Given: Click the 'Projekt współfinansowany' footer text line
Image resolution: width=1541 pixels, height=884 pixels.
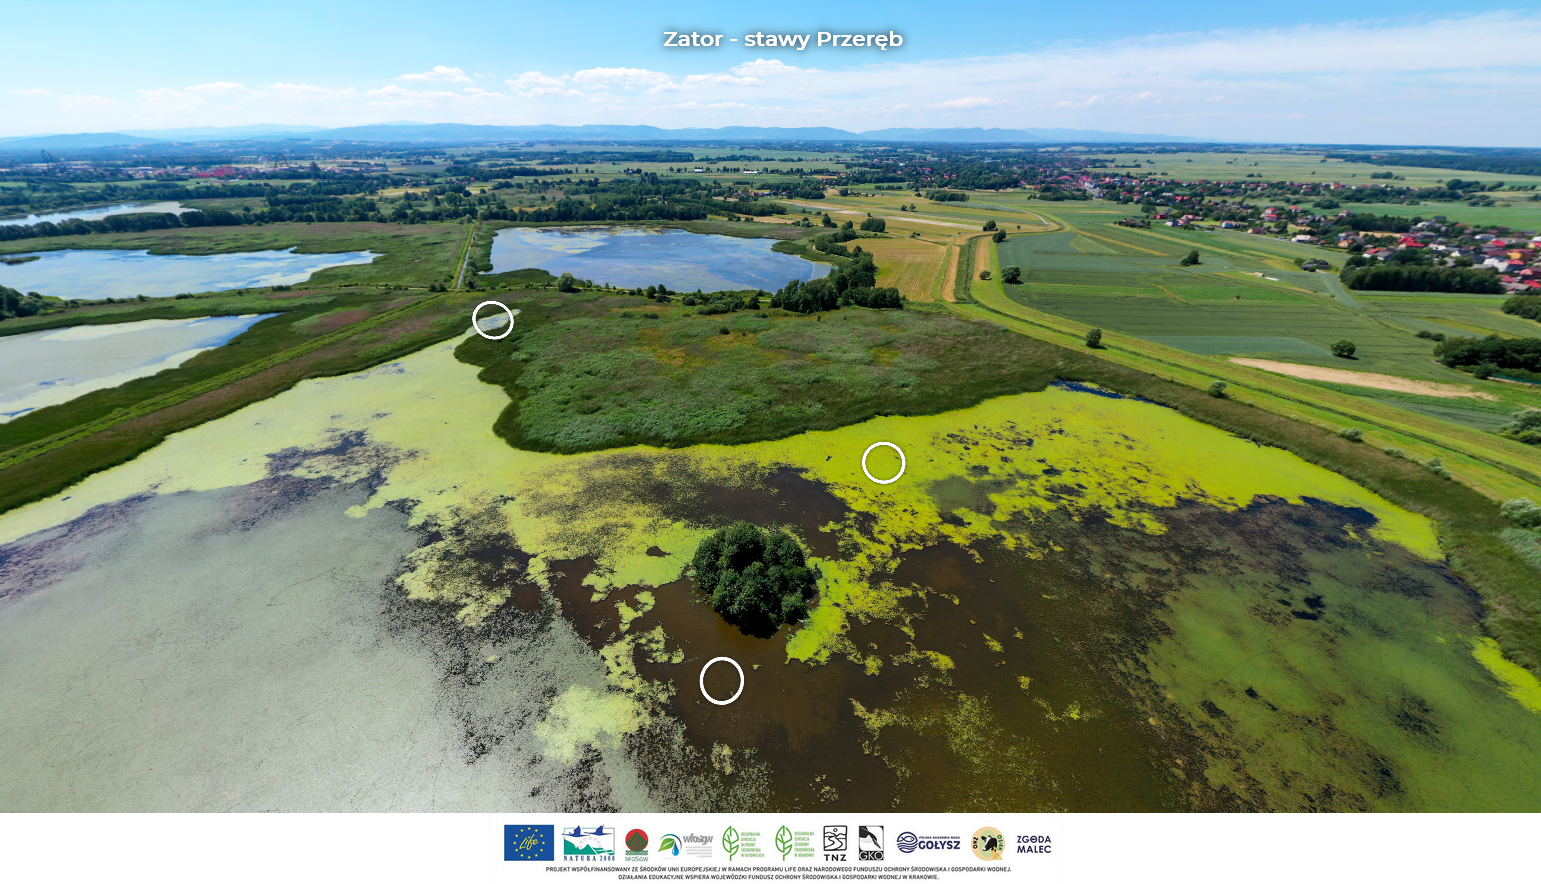Looking at the screenshot, I should pos(778,869).
